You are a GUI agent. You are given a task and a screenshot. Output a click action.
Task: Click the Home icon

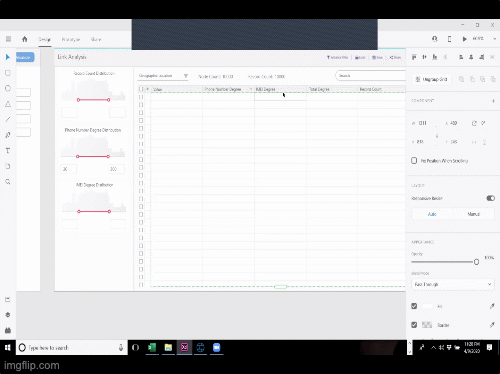(x=25, y=39)
